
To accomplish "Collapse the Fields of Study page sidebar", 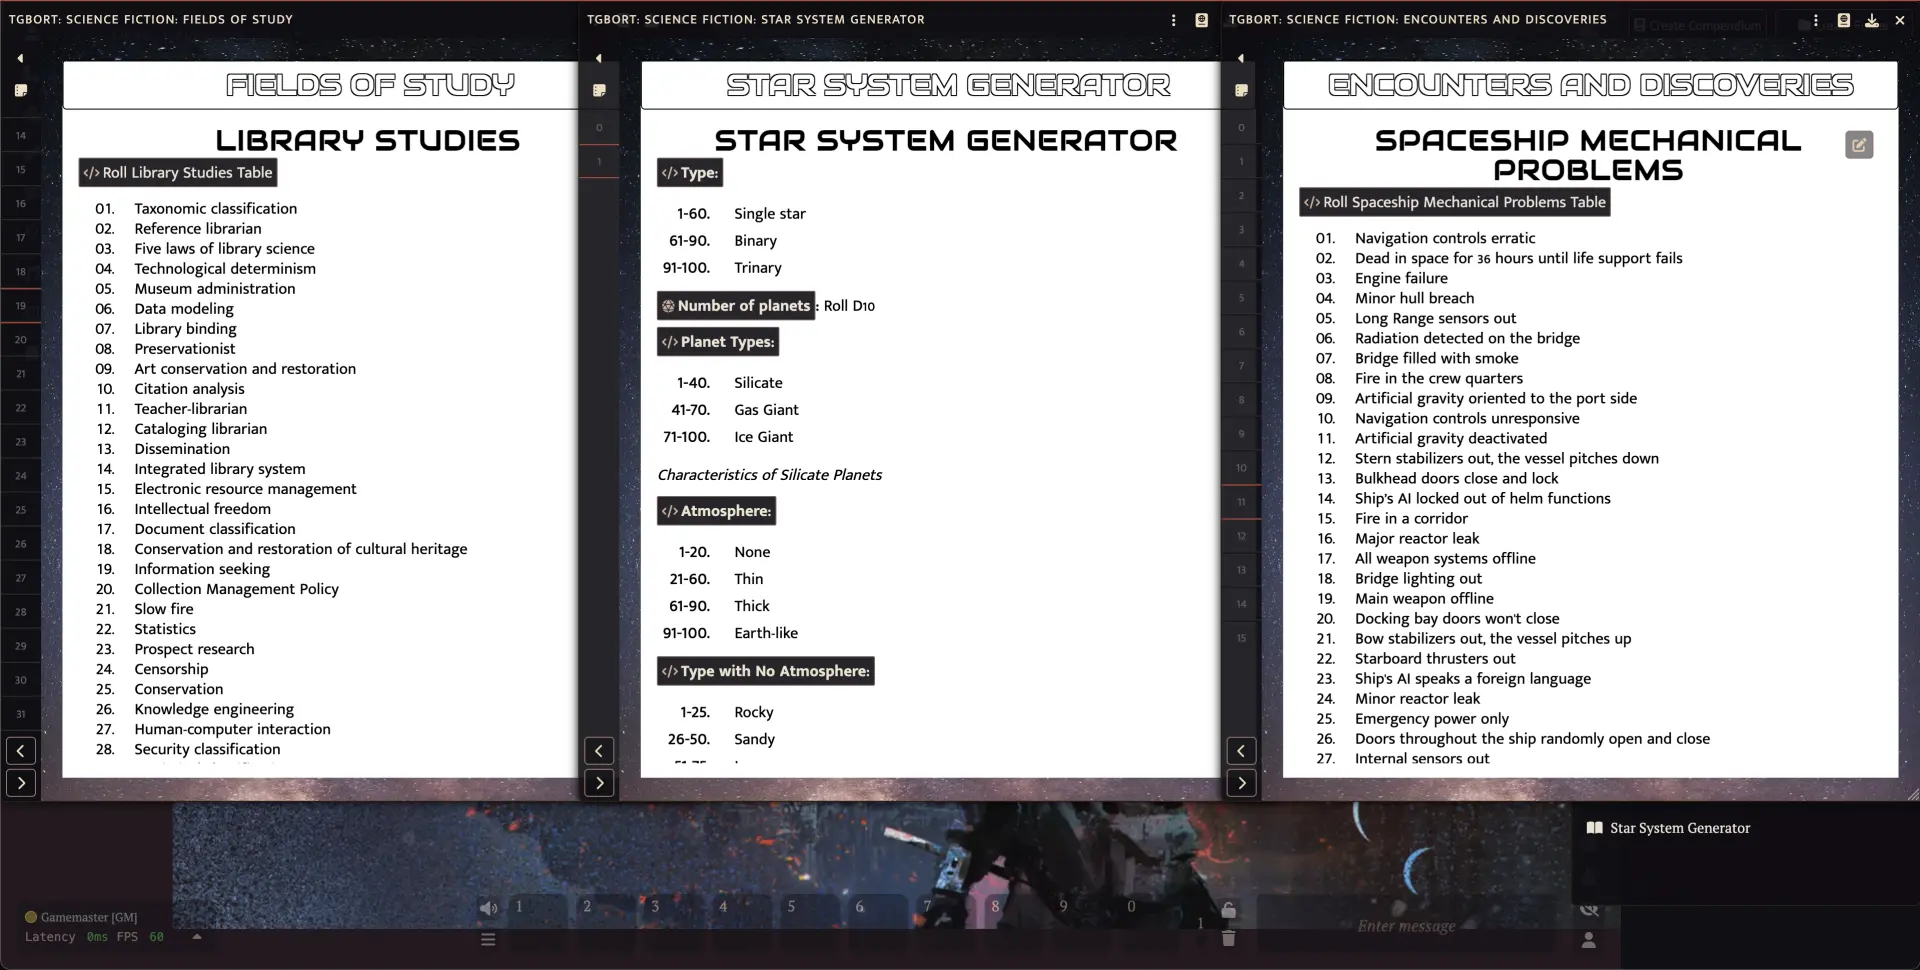I will [x=20, y=59].
